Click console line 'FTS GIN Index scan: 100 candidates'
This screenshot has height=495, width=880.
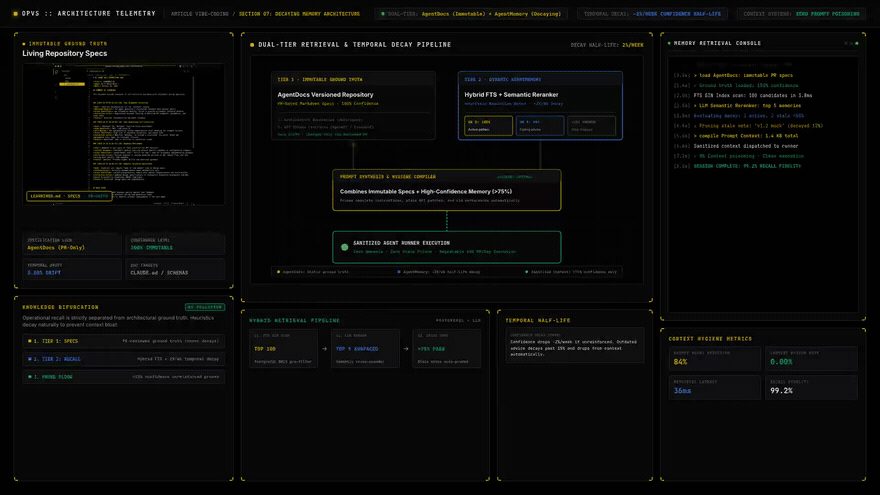(753, 95)
